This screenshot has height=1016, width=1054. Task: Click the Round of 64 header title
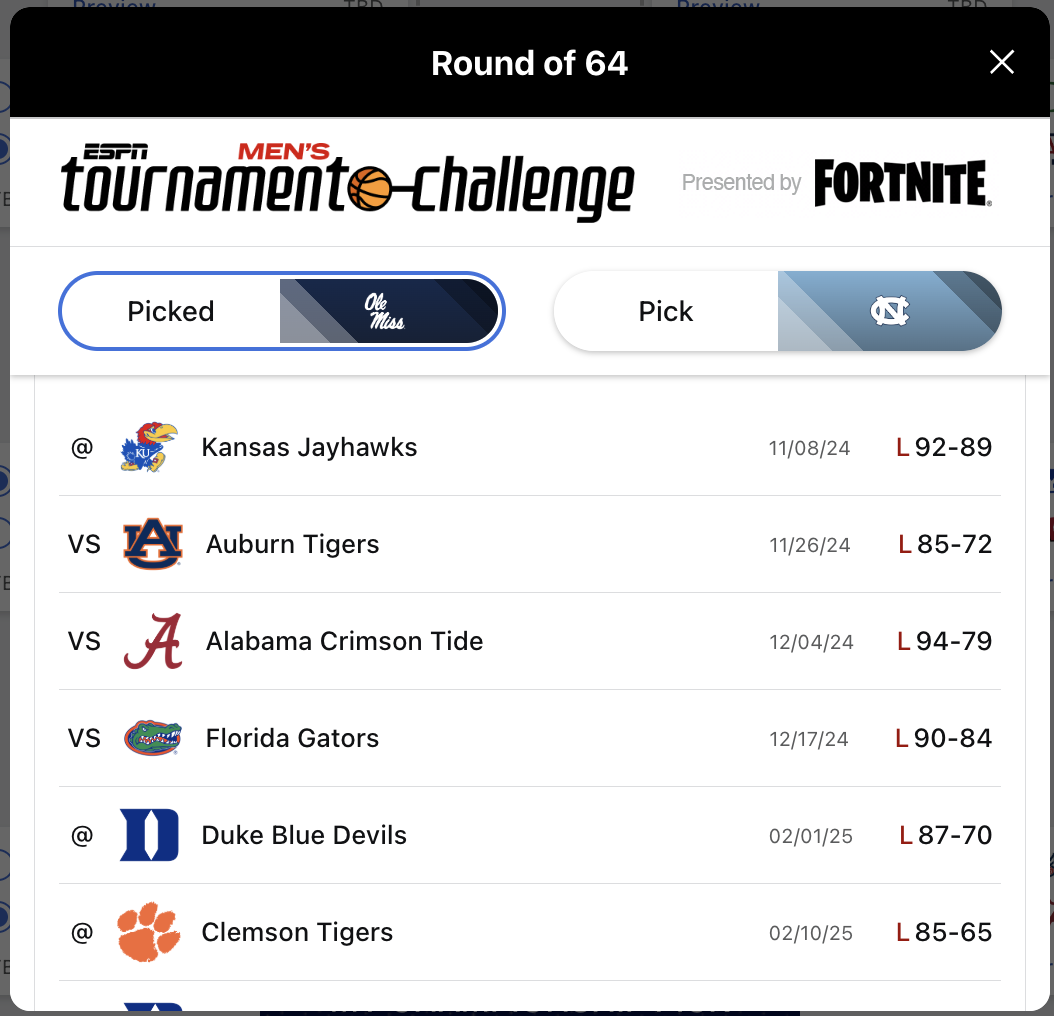529,63
